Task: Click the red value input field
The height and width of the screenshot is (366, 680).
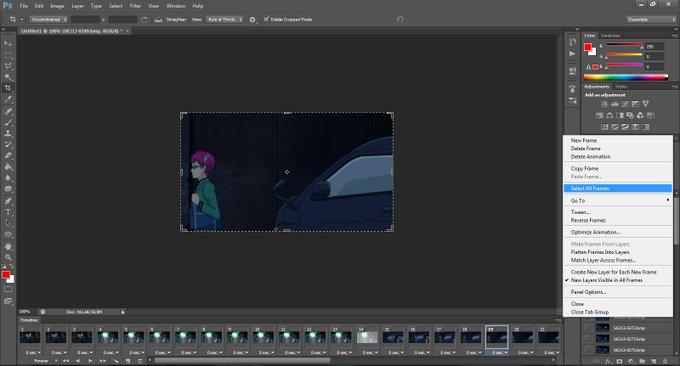Action: point(654,46)
